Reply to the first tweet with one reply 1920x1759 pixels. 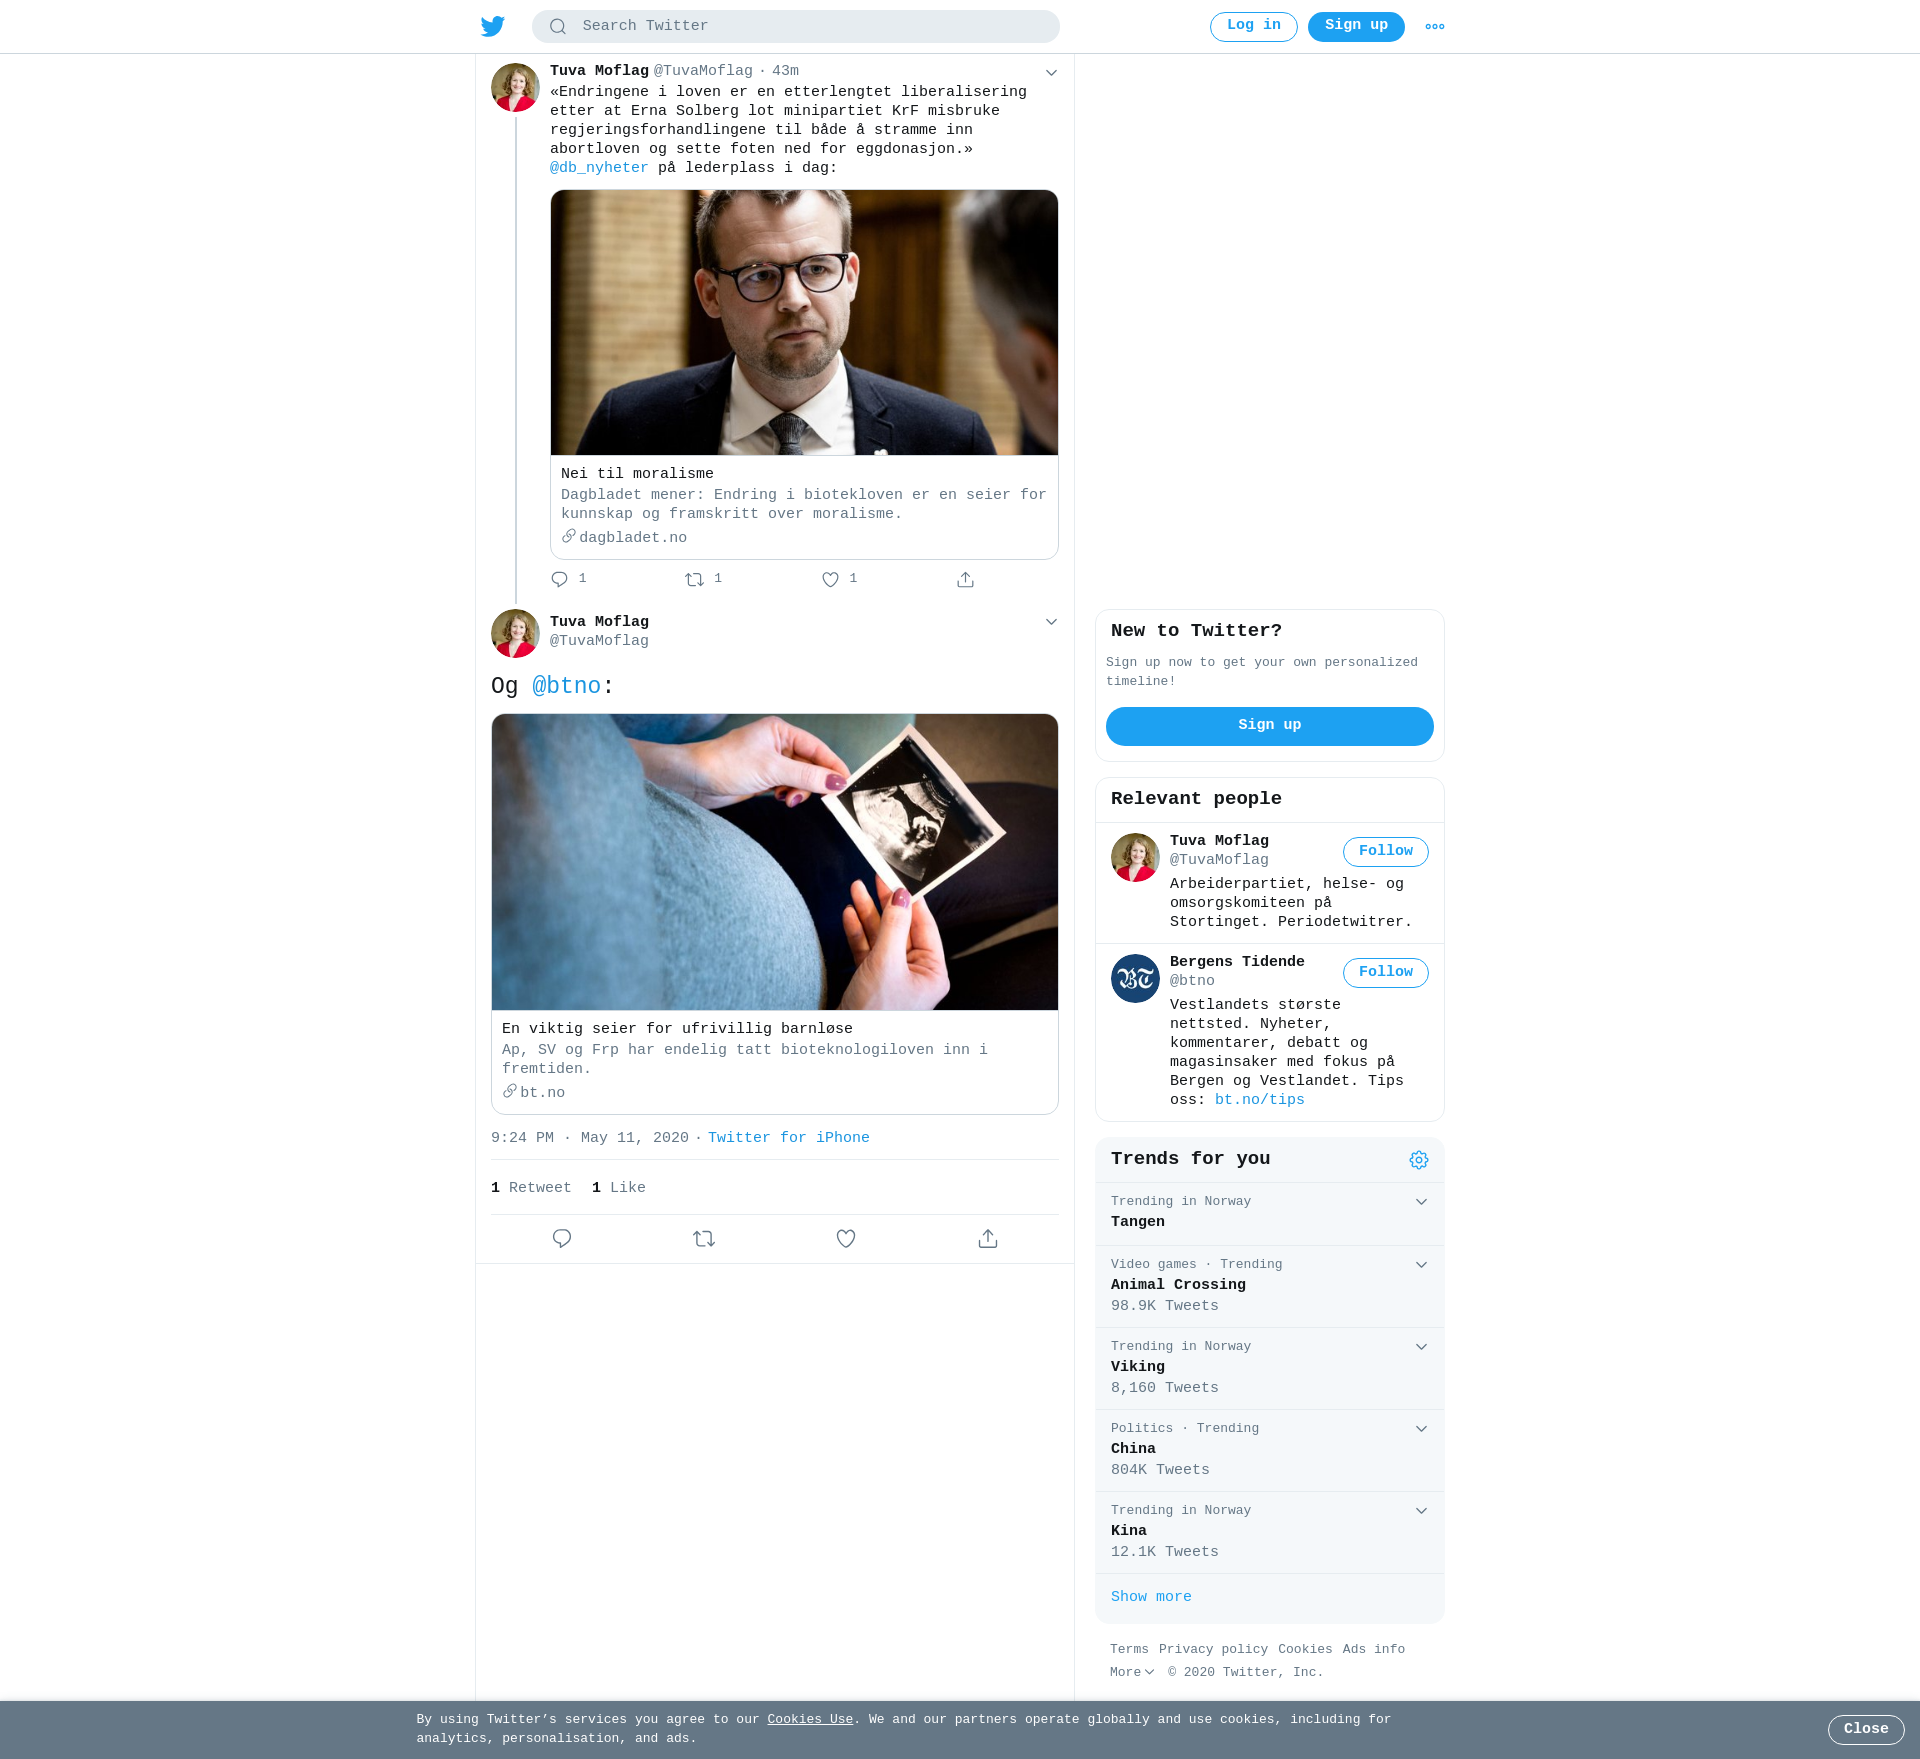(x=560, y=579)
